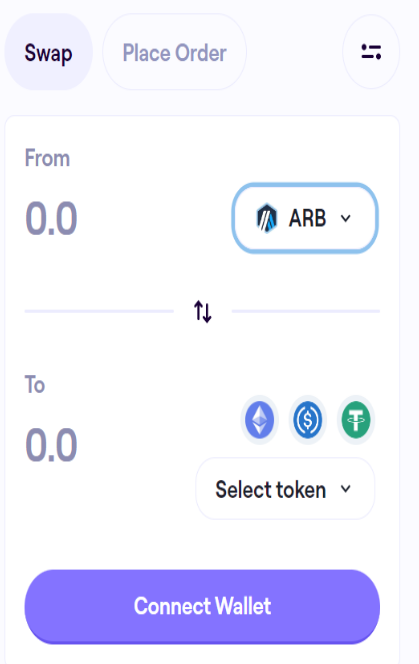Viewport: 419px width, 664px height.
Task: Click the Connect Wallet button
Action: (202, 606)
